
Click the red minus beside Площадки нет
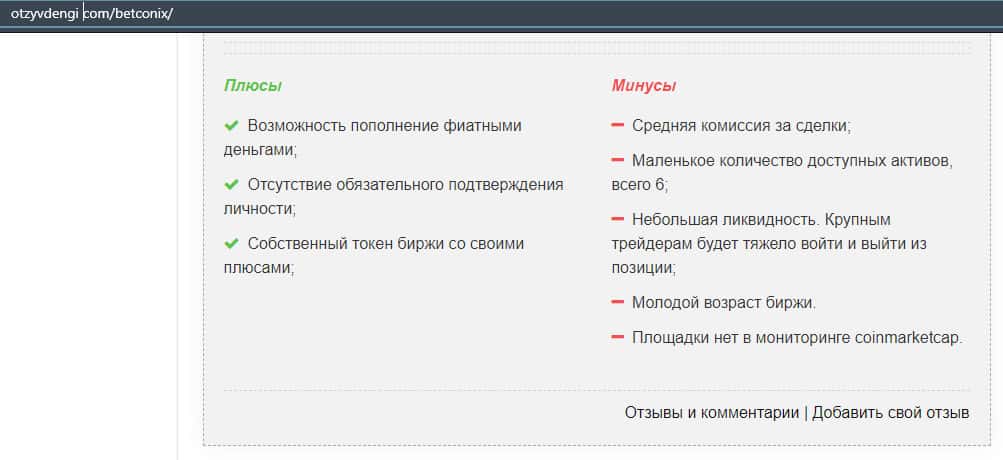point(617,337)
